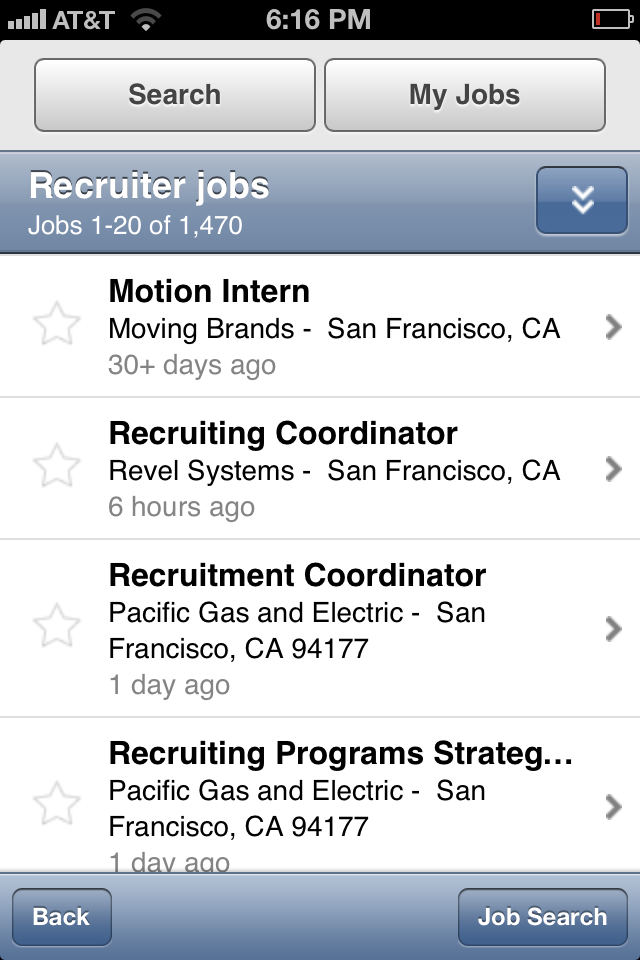The height and width of the screenshot is (960, 640).
Task: Star the Recruitment Coordinator job
Action: point(56,627)
